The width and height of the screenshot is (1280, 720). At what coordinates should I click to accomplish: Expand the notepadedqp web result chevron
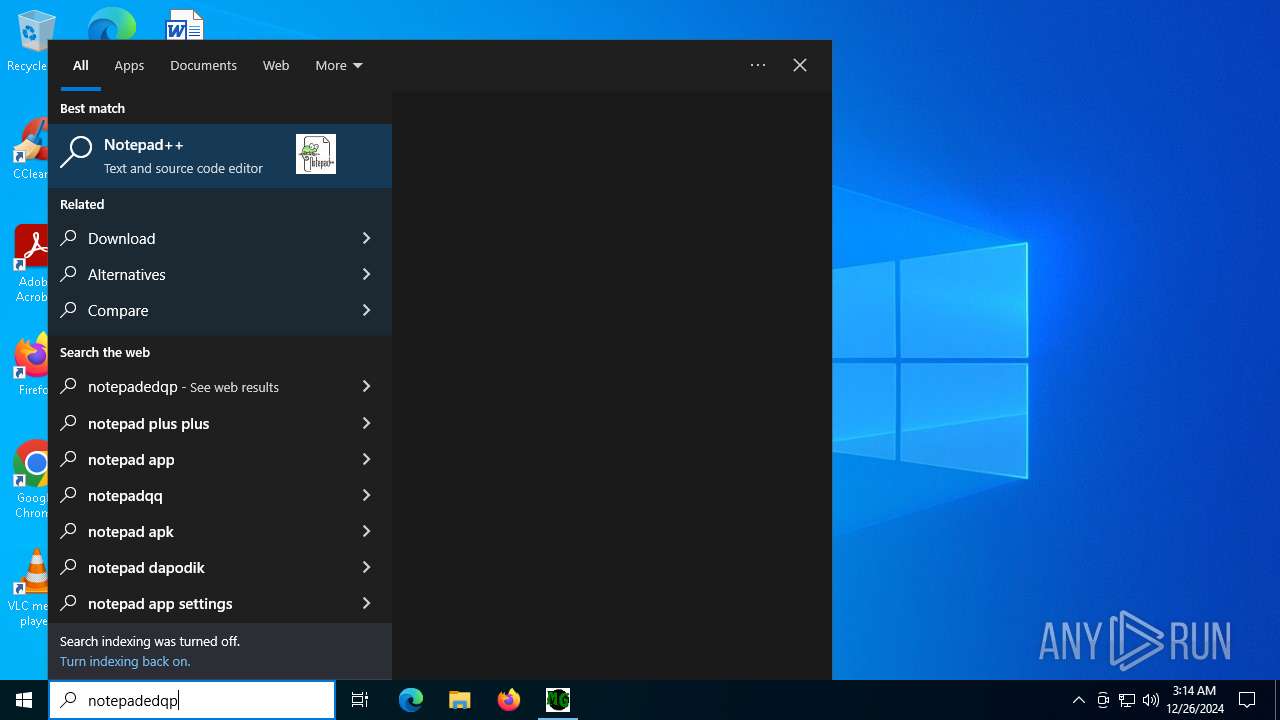coord(366,386)
